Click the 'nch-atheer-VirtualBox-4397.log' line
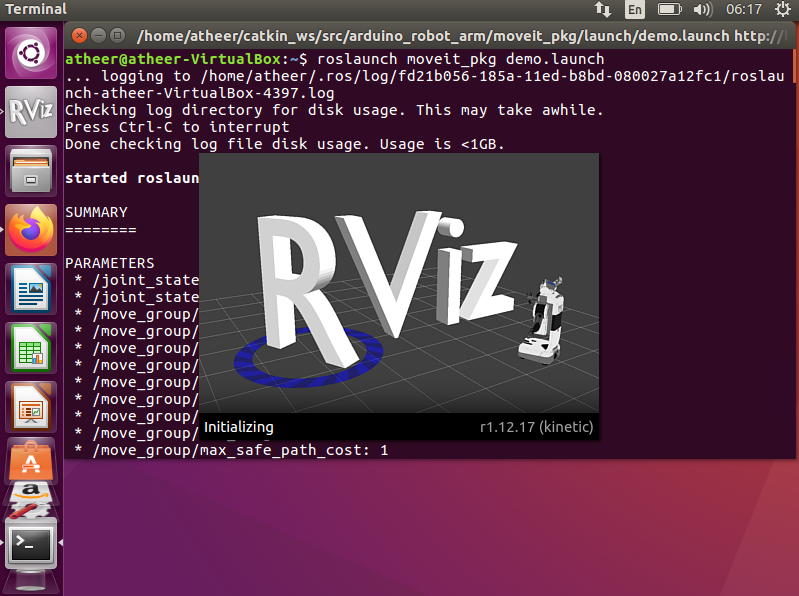 coord(199,93)
